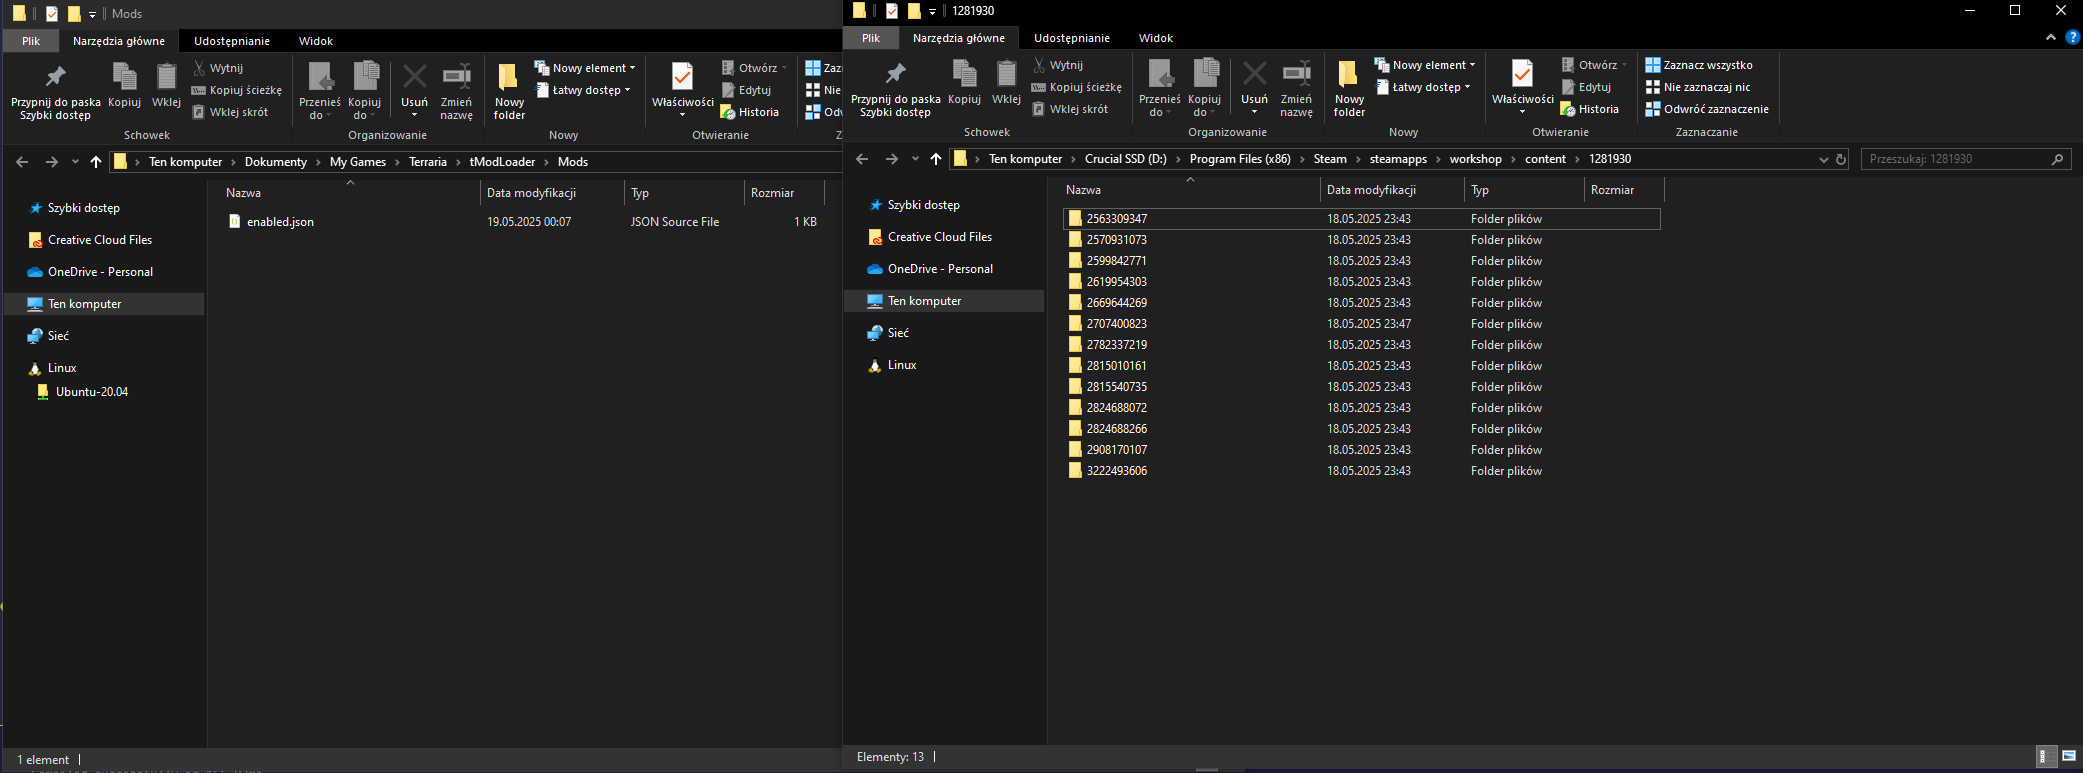
Task: Switch to Widok tab in 1281930 window
Action: click(1156, 38)
